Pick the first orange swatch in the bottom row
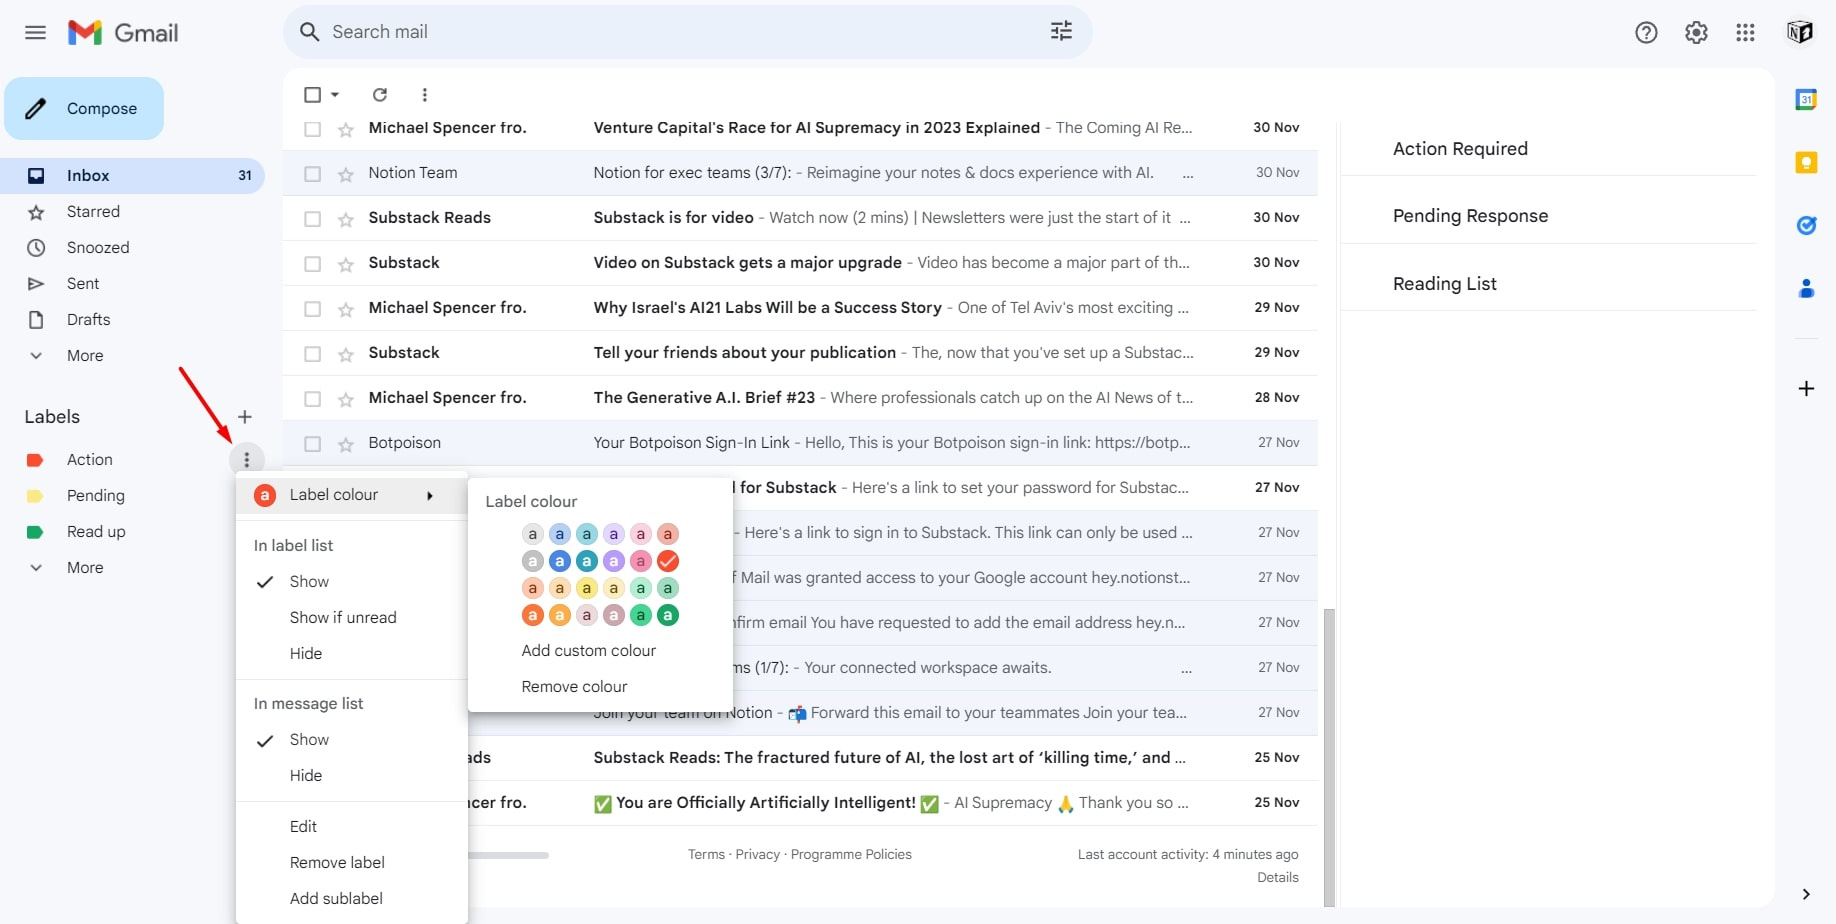The image size is (1836, 924). pos(533,615)
